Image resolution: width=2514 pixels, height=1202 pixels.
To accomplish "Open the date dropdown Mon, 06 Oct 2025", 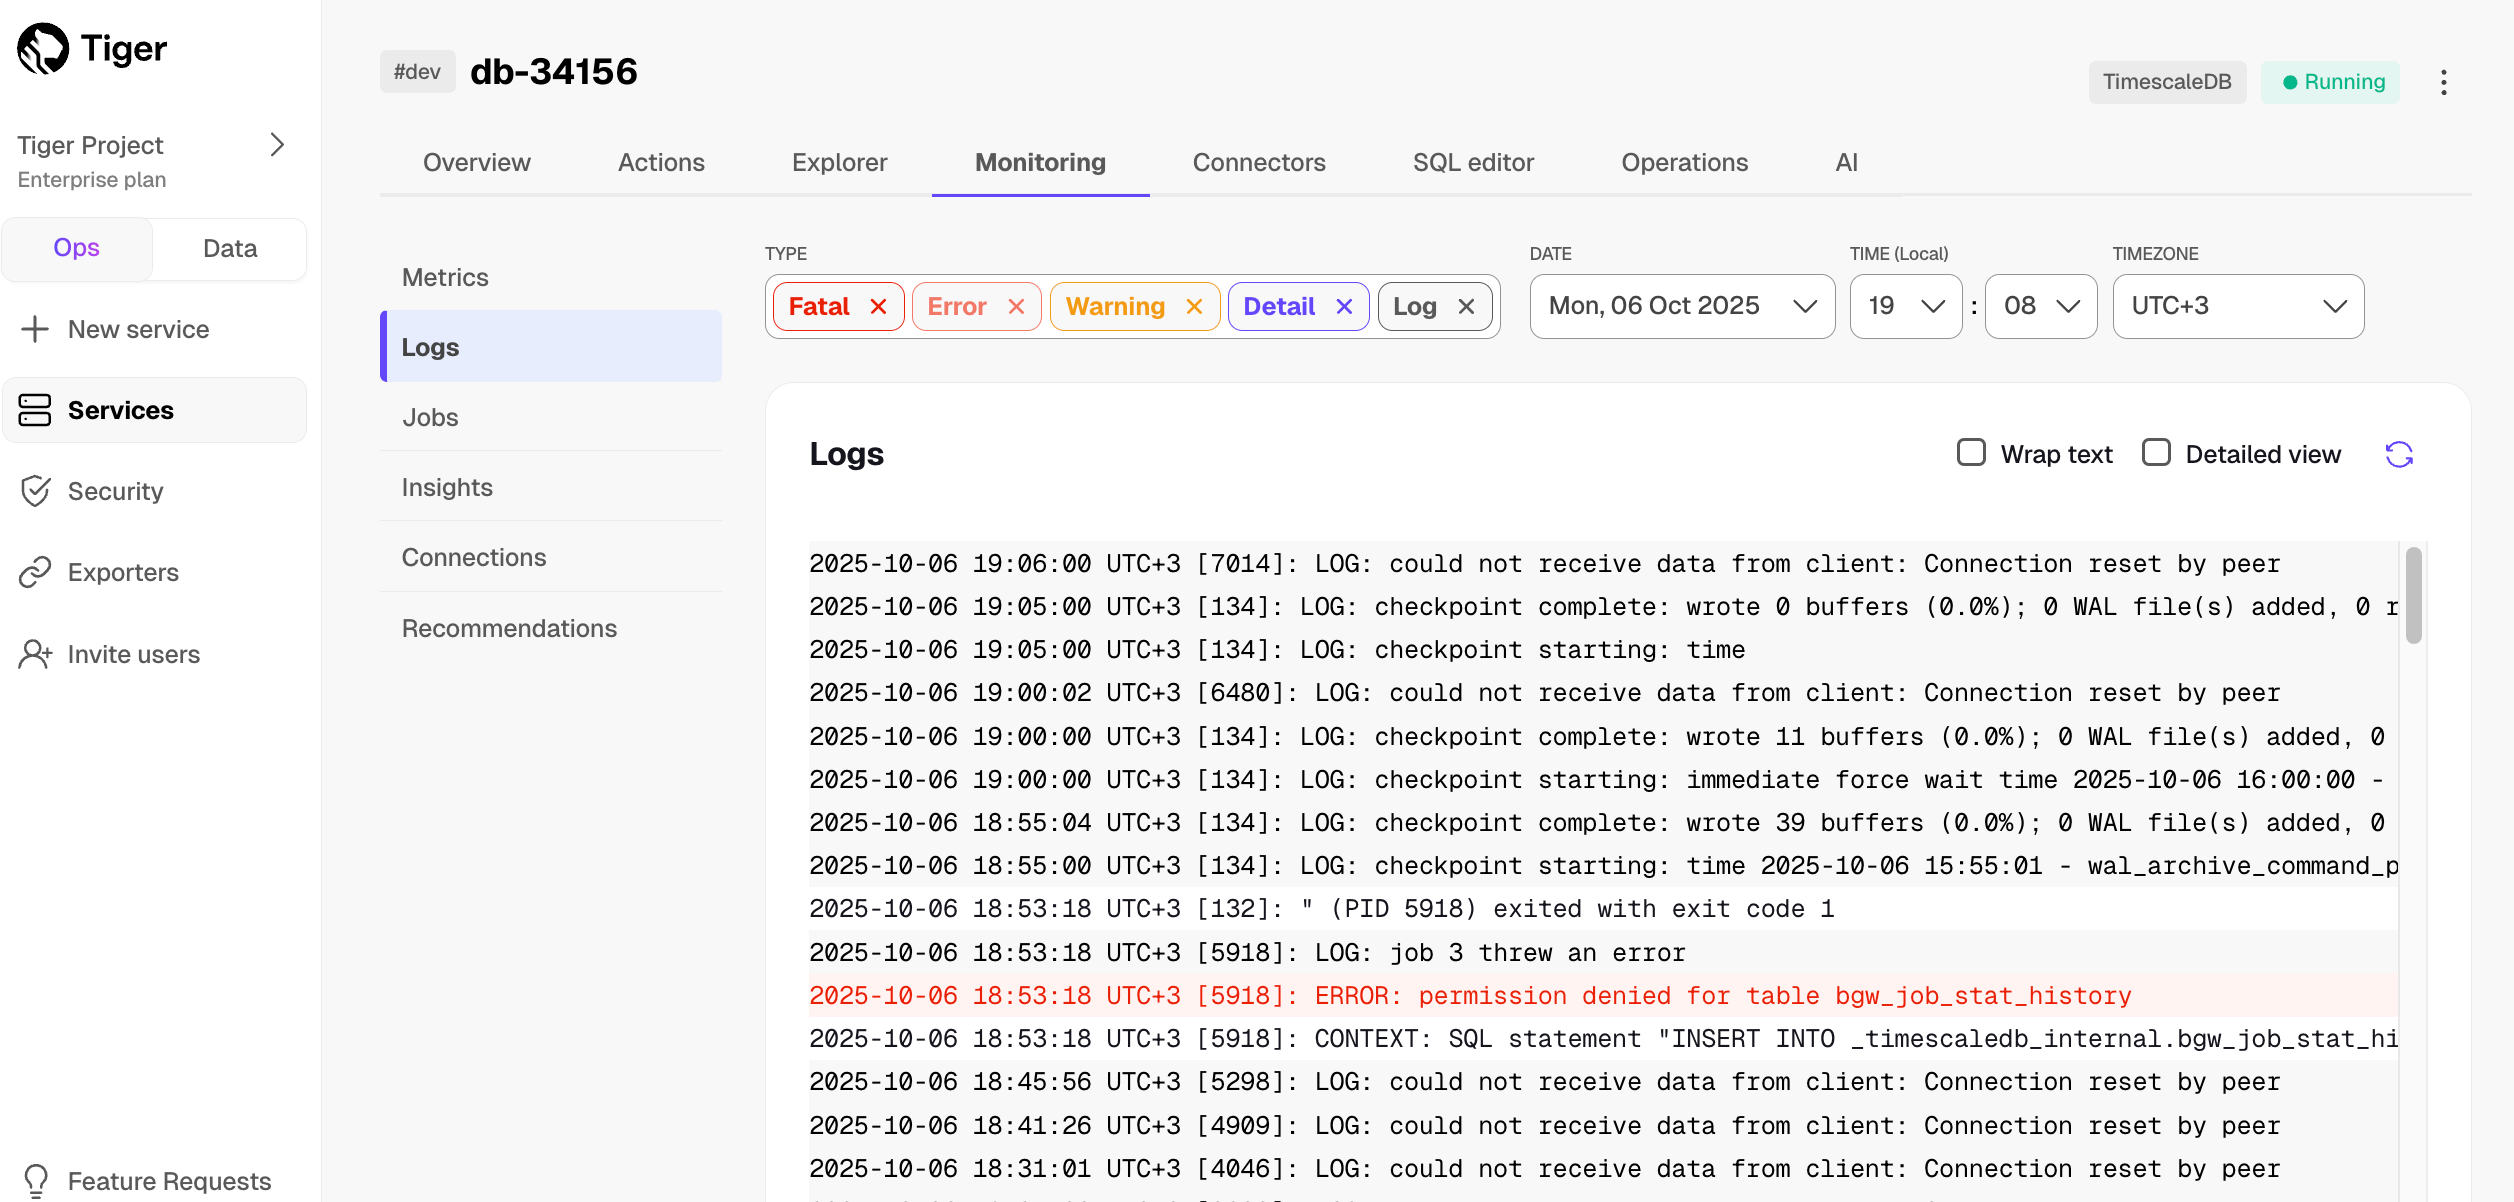I will [x=1681, y=306].
